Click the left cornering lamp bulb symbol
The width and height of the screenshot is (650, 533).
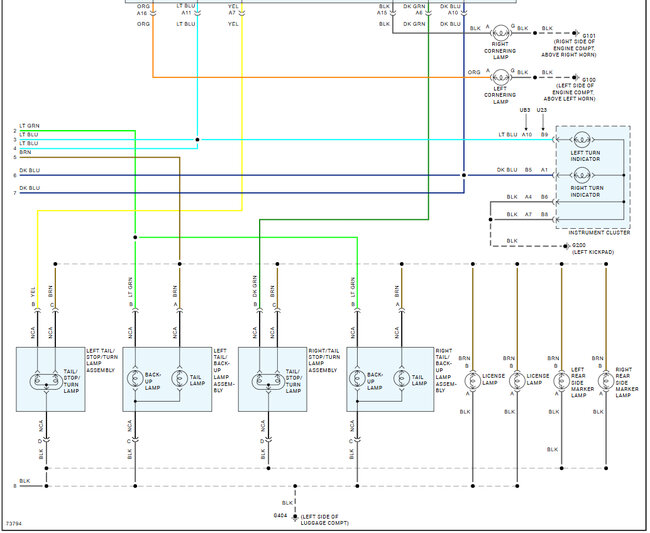pos(500,78)
